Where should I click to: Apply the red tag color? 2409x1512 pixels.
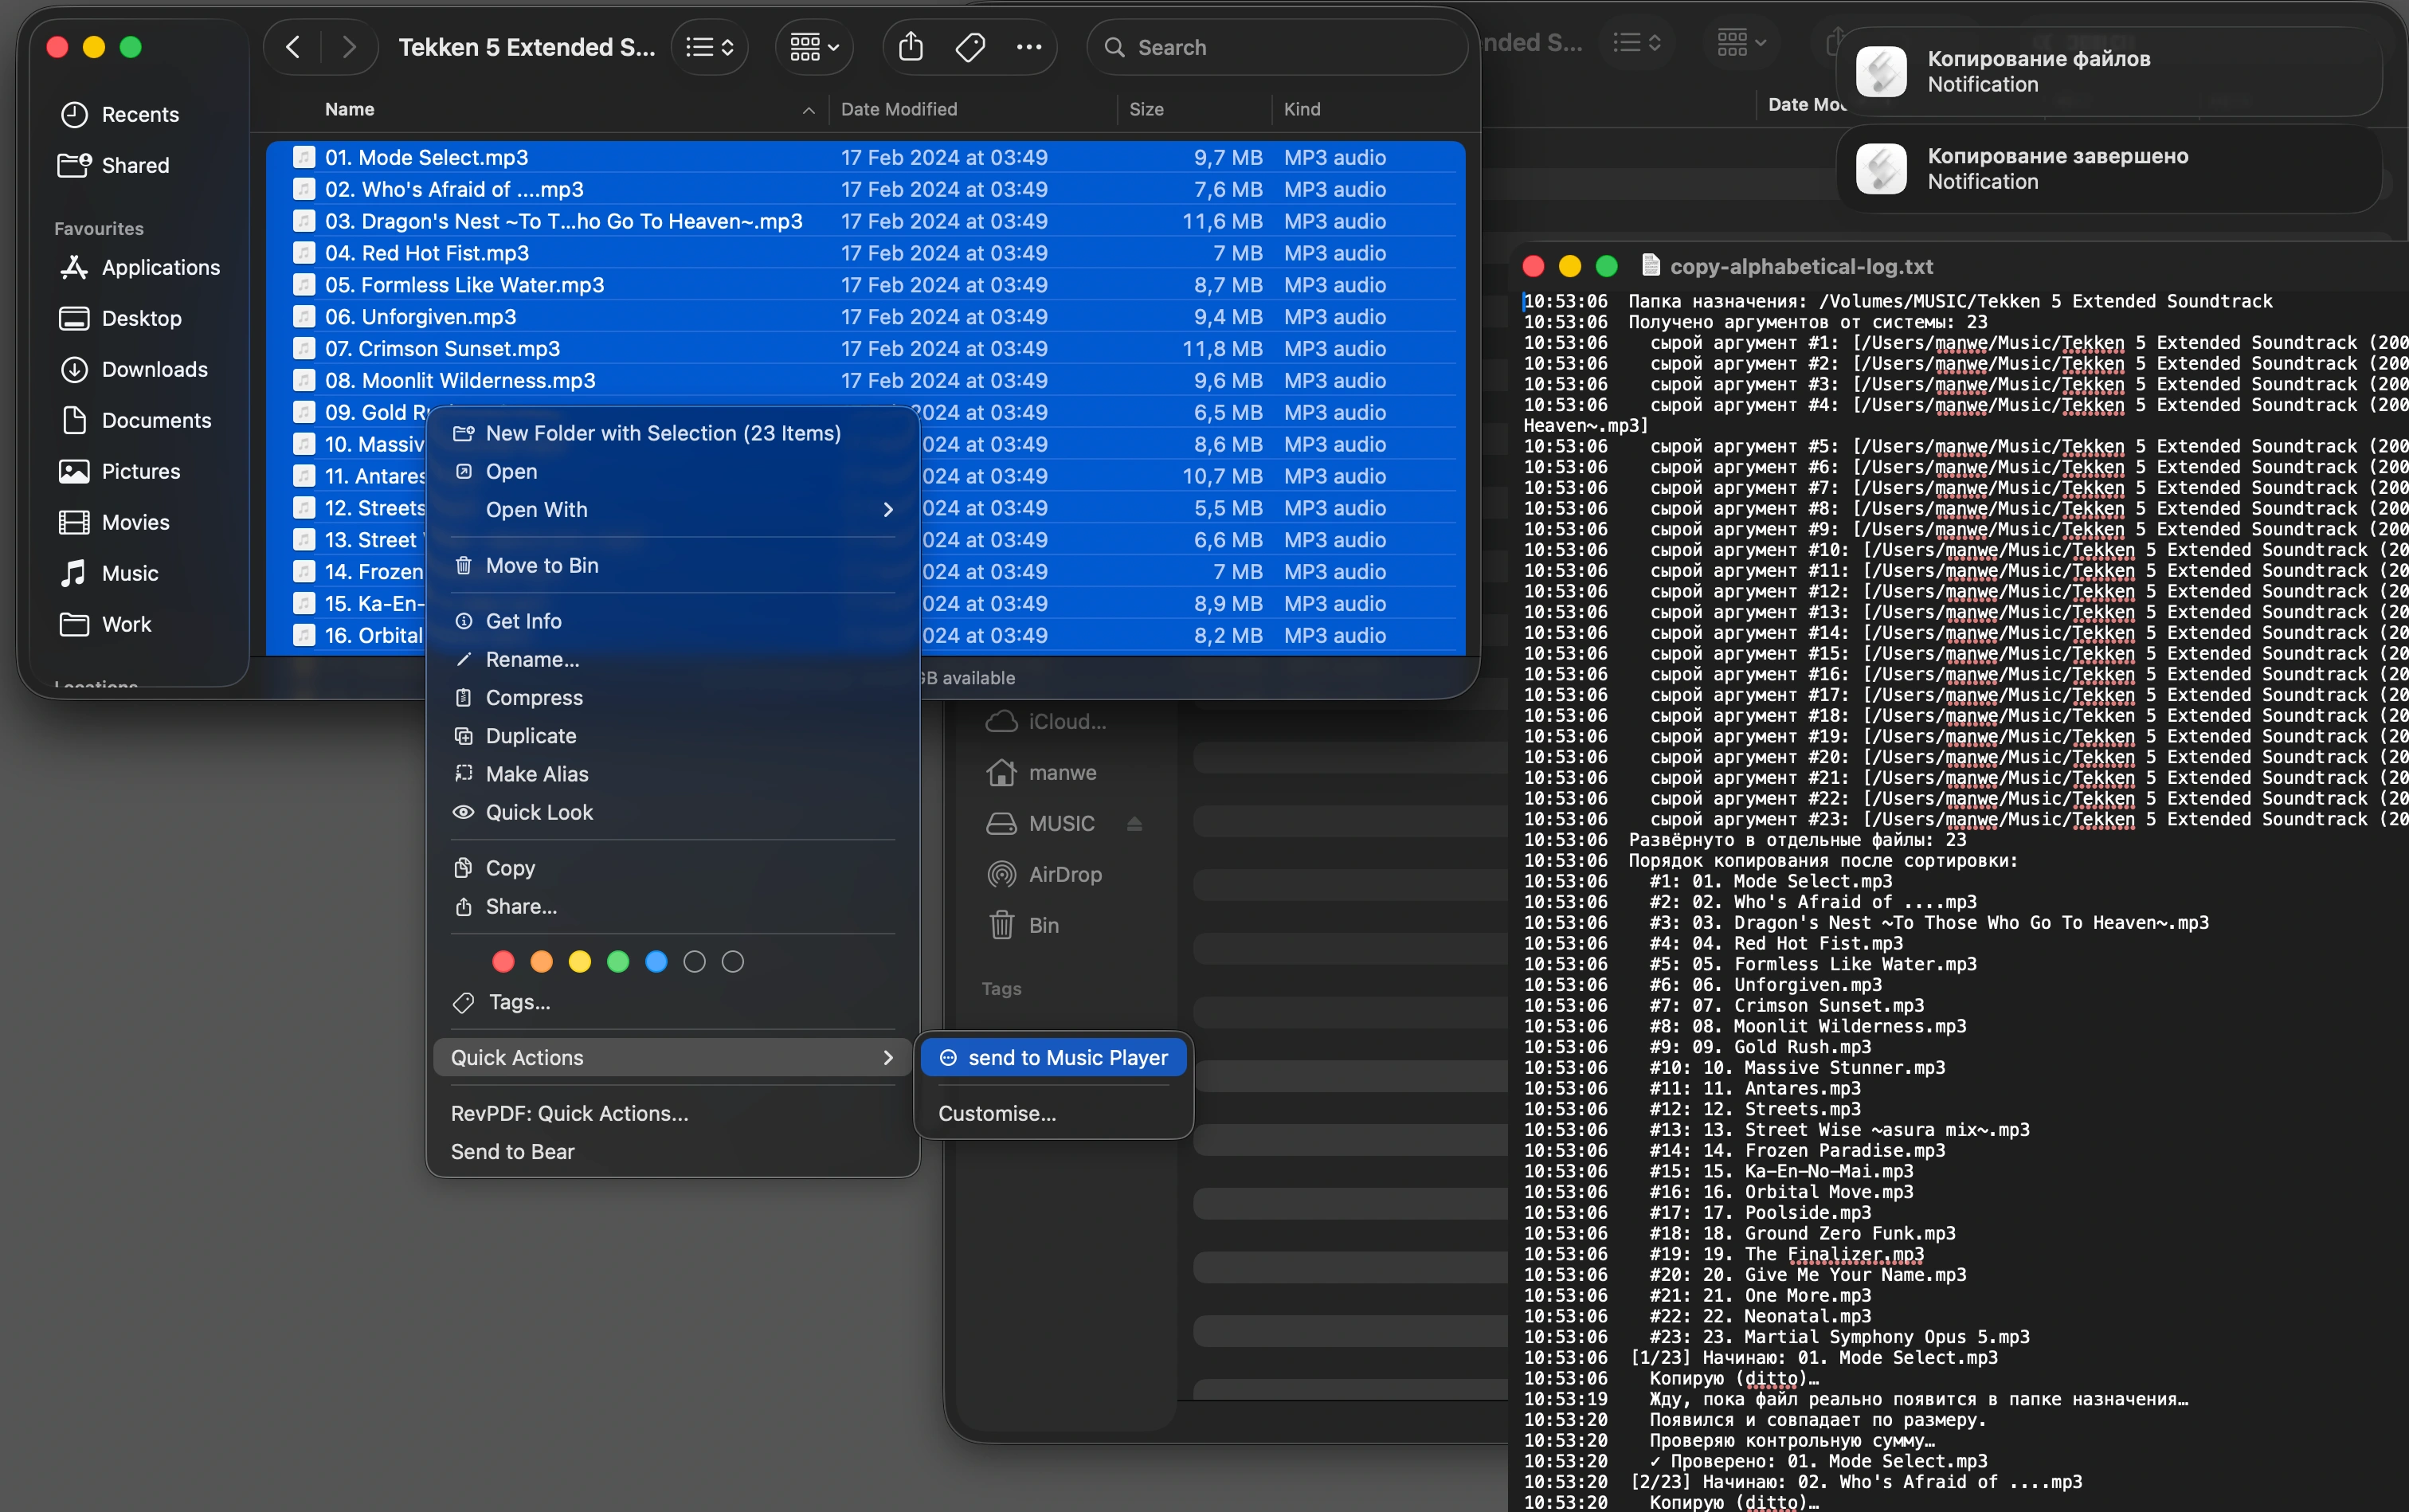(503, 961)
